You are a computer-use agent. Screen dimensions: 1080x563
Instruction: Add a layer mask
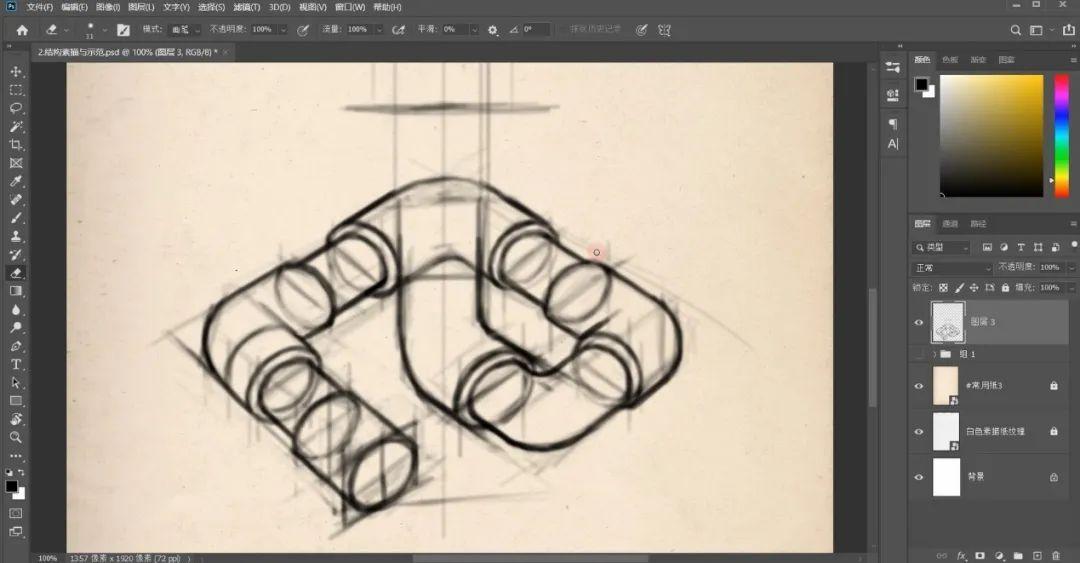(x=980, y=555)
